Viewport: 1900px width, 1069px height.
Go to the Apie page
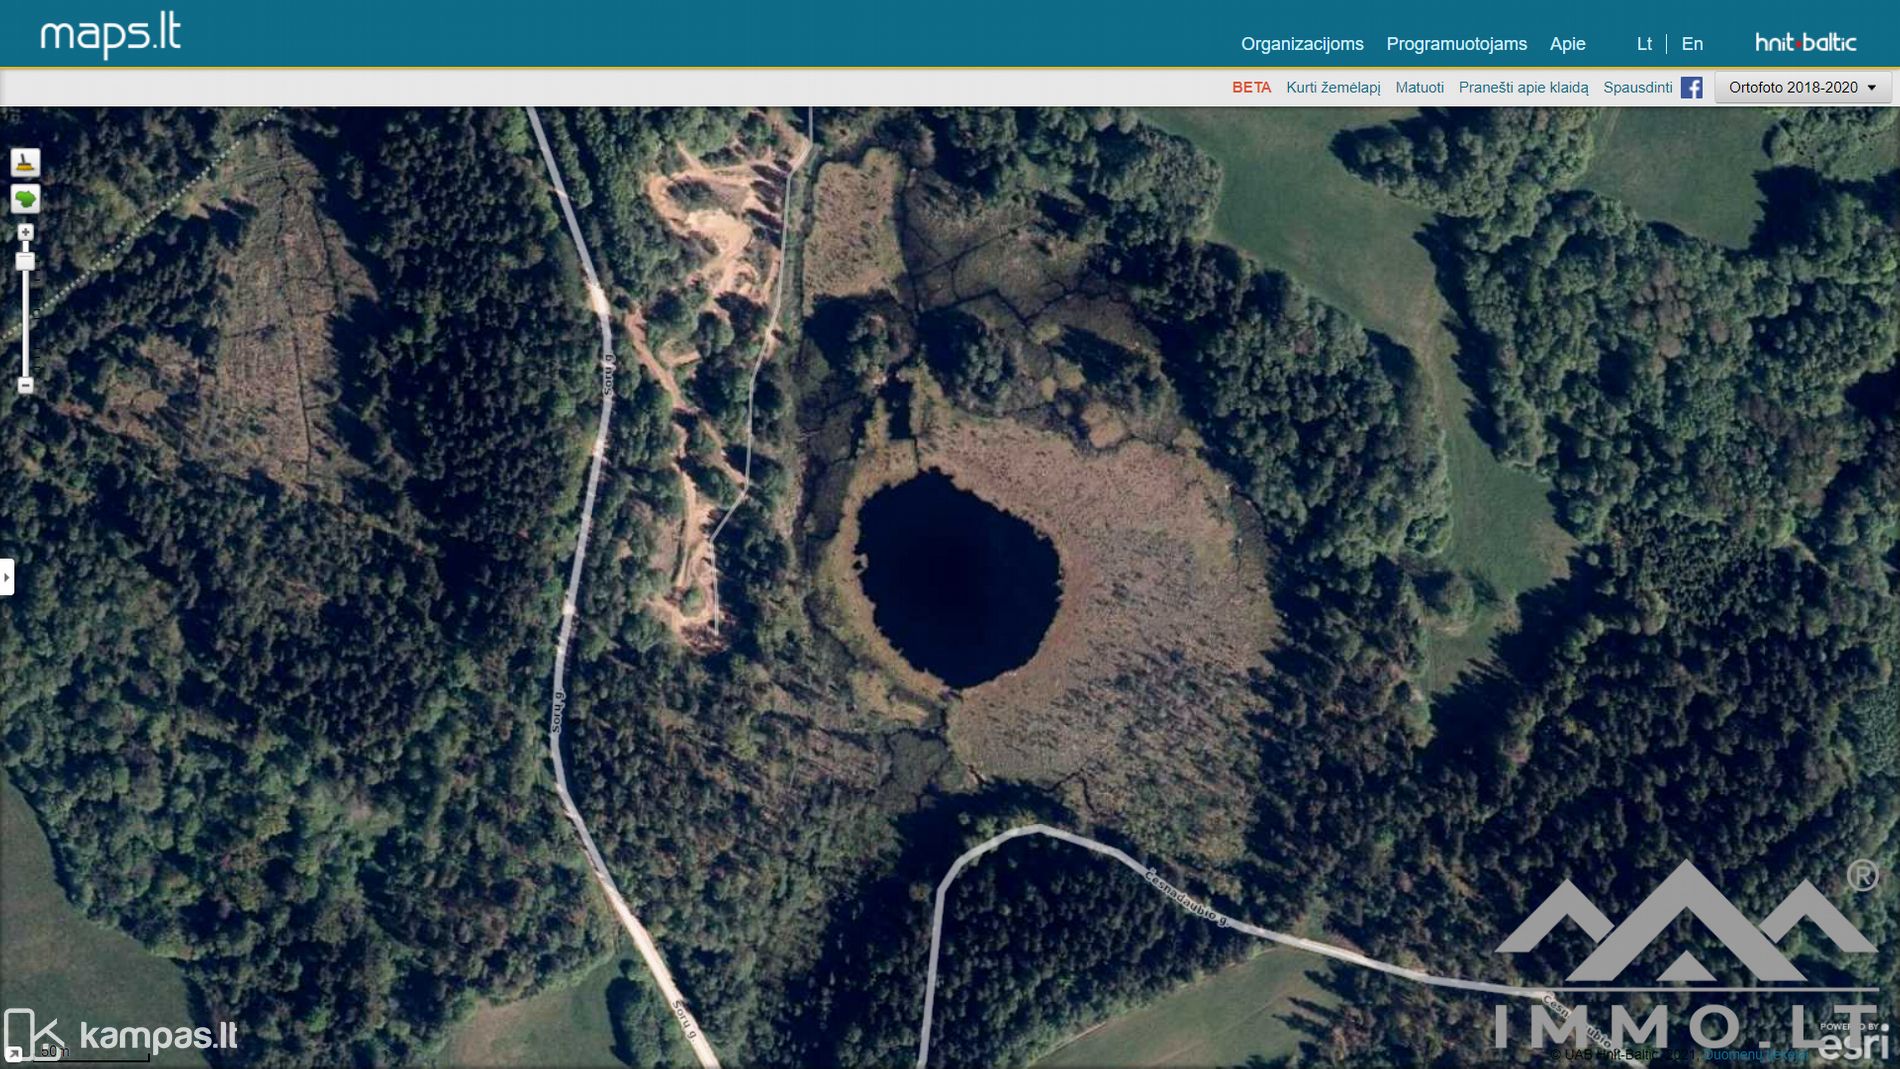click(1567, 44)
